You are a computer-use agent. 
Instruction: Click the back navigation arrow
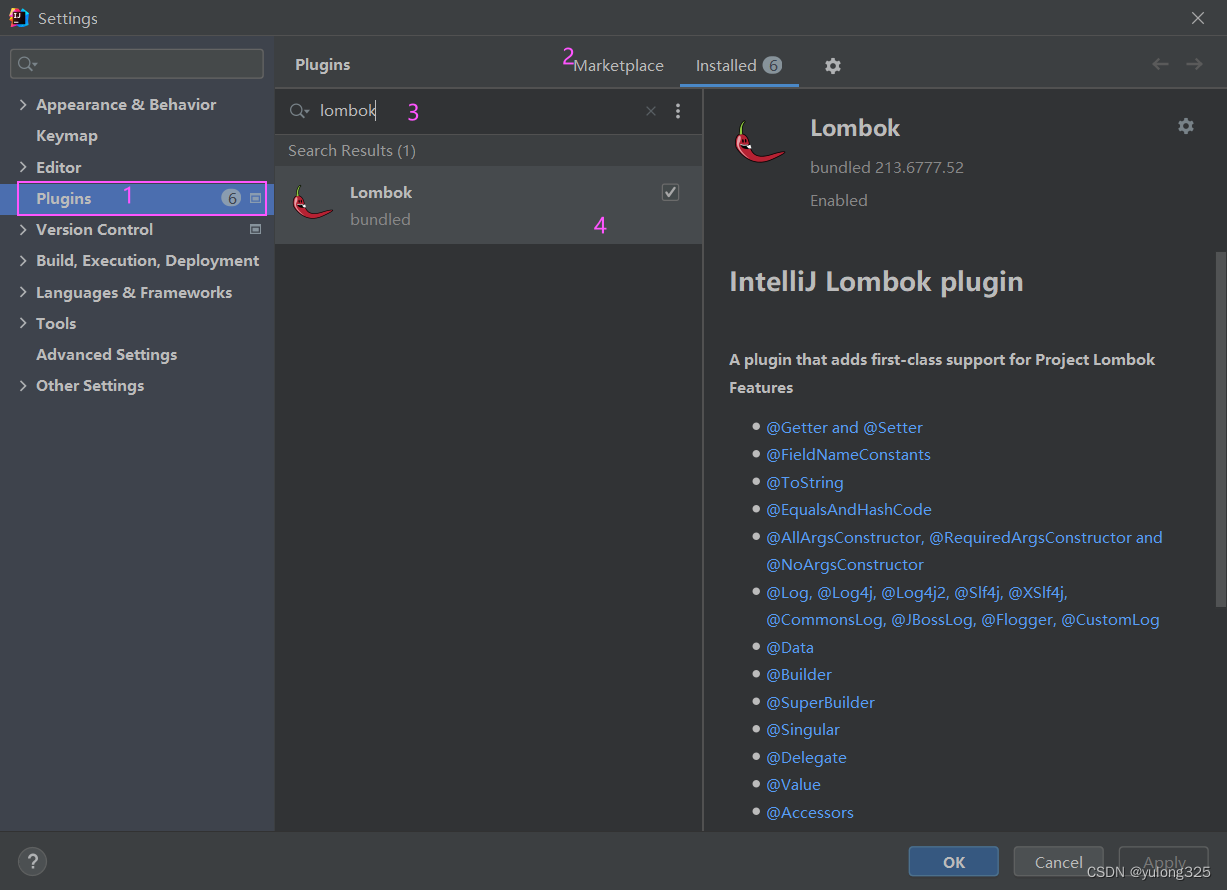coord(1160,65)
